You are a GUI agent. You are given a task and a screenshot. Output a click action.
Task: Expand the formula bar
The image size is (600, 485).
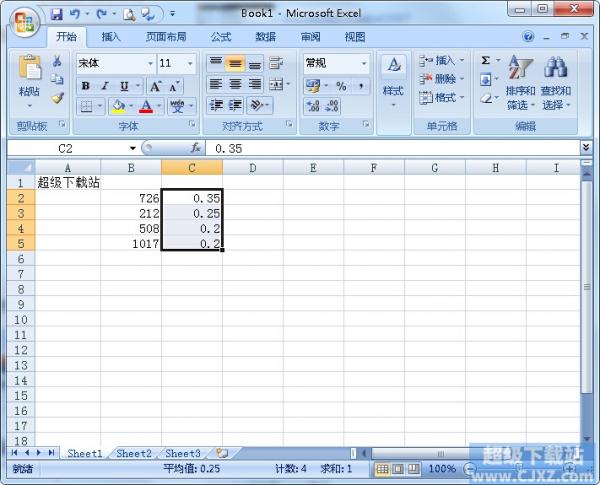click(586, 147)
